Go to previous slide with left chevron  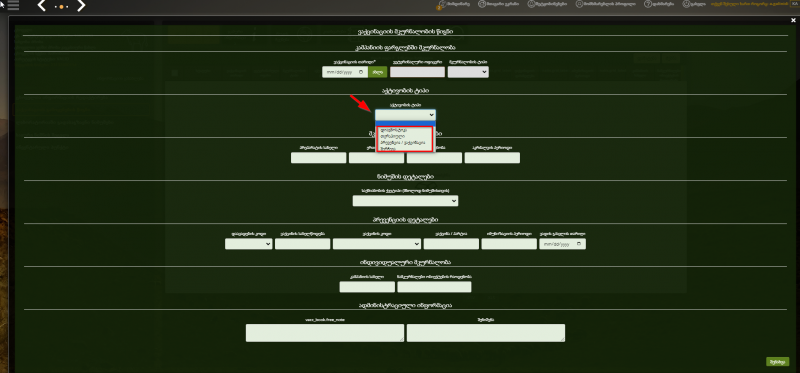(x=42, y=6)
